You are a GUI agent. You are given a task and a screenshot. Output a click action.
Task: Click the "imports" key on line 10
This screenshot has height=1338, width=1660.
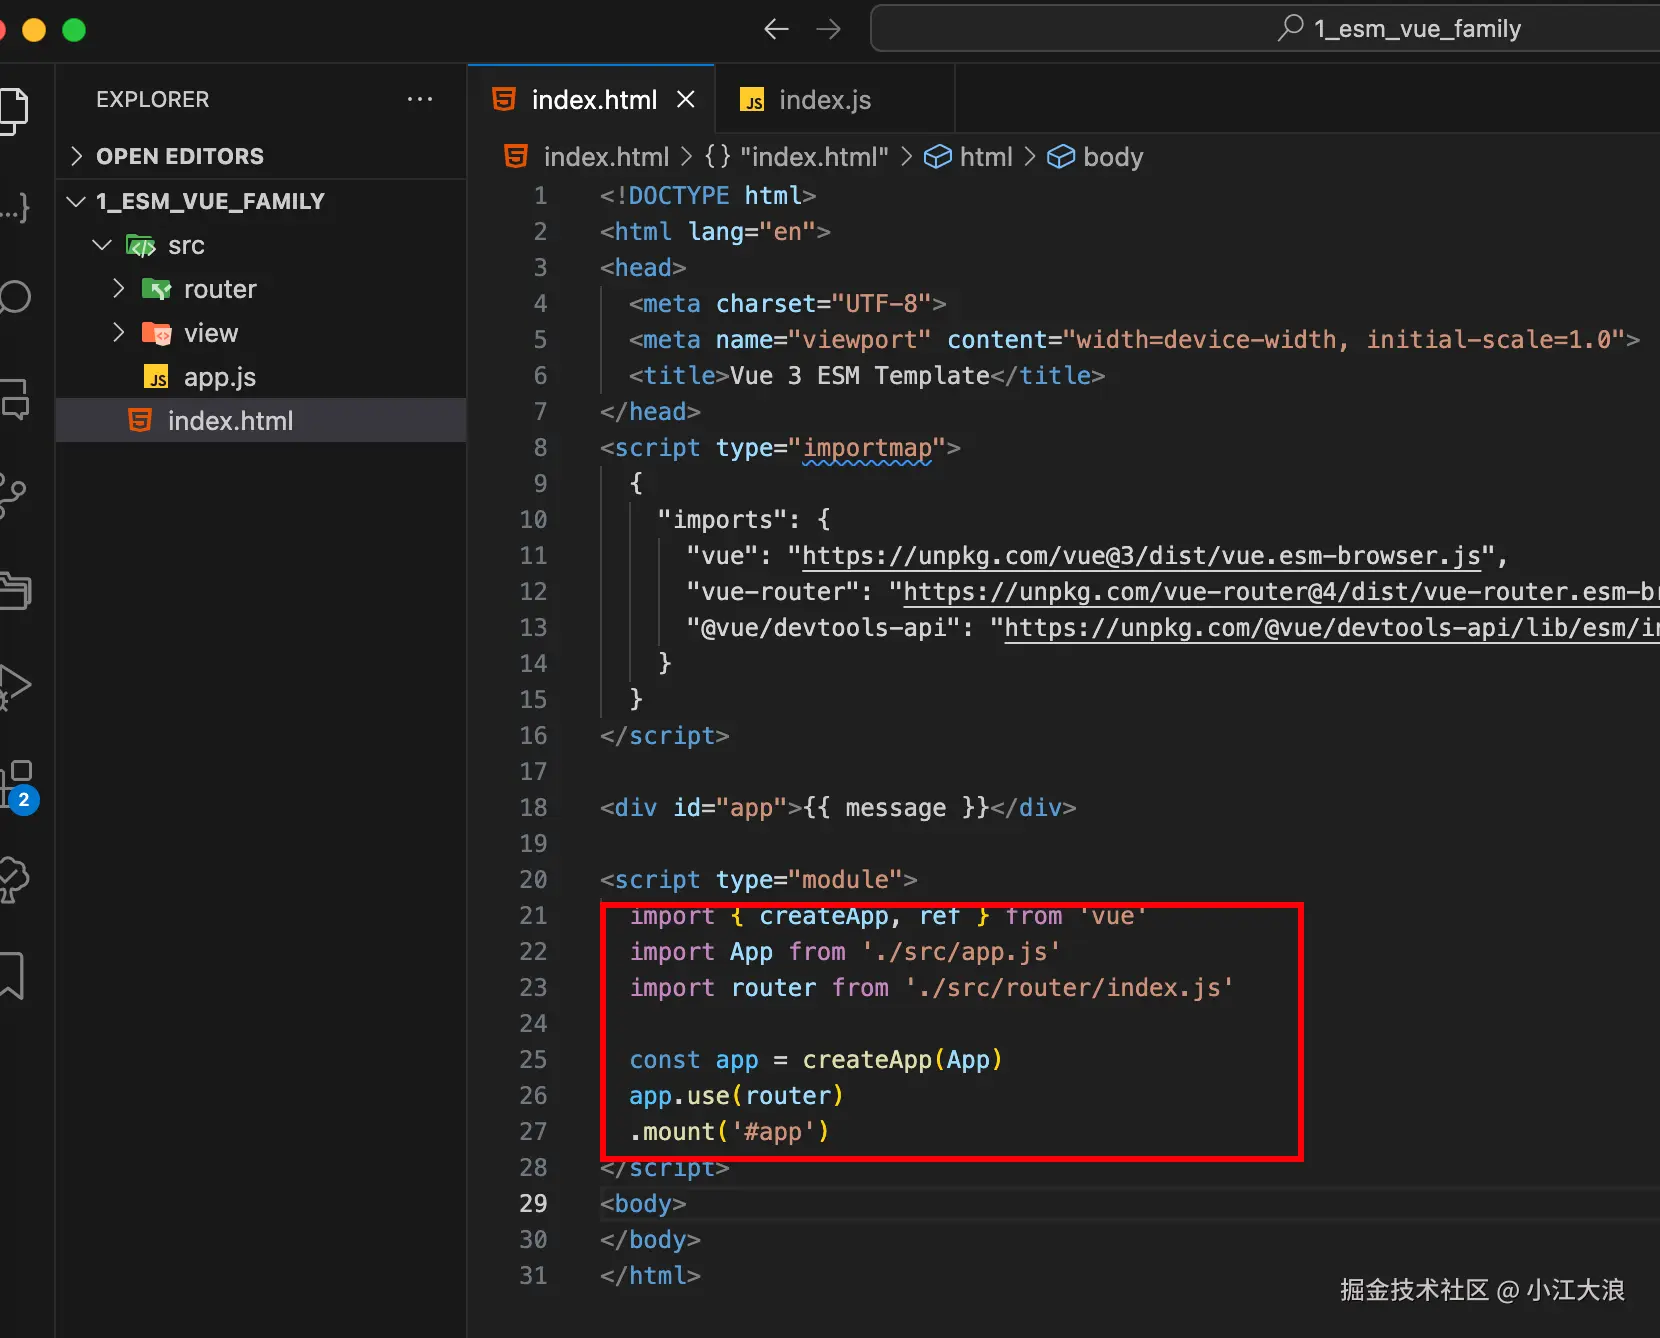(x=723, y=520)
